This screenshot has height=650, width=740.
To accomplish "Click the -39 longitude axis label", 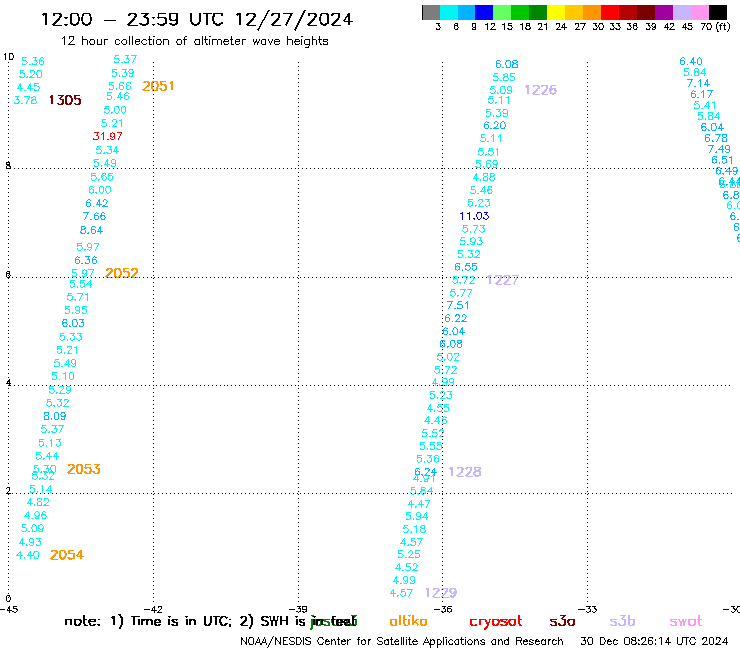I will pos(298,609).
